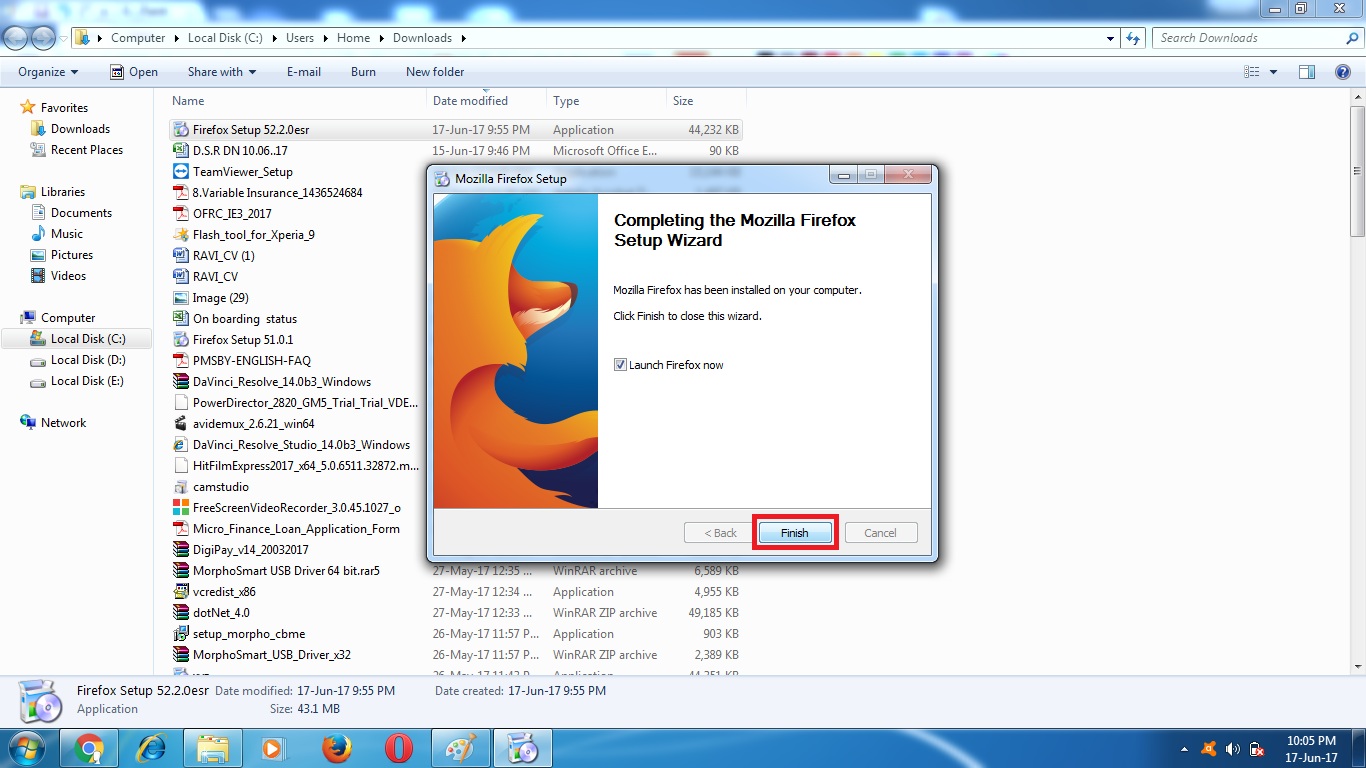
Task: Click the DigiPay_v14_20032017 archive icon
Action: 181,550
